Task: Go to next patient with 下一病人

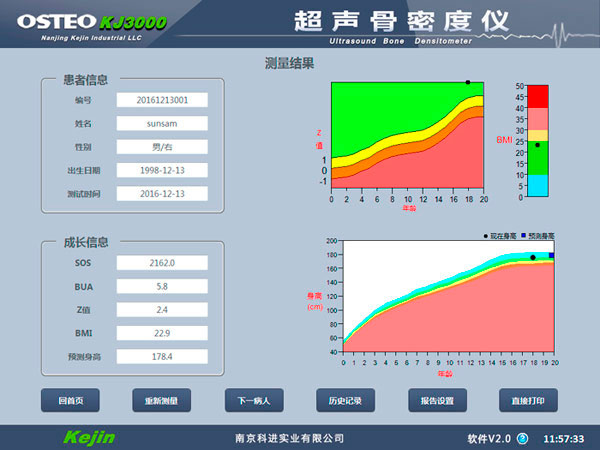Action: pyautogui.click(x=254, y=400)
